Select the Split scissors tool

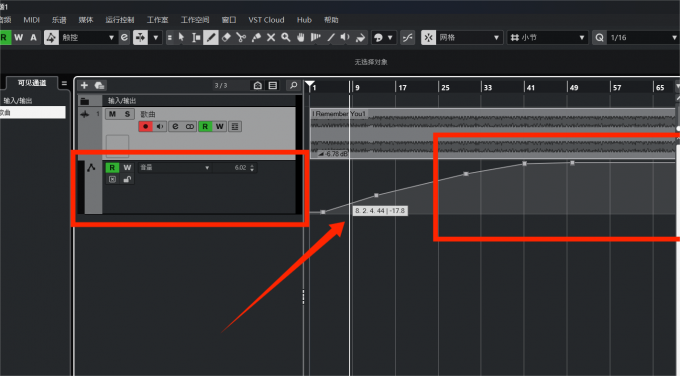coord(241,38)
